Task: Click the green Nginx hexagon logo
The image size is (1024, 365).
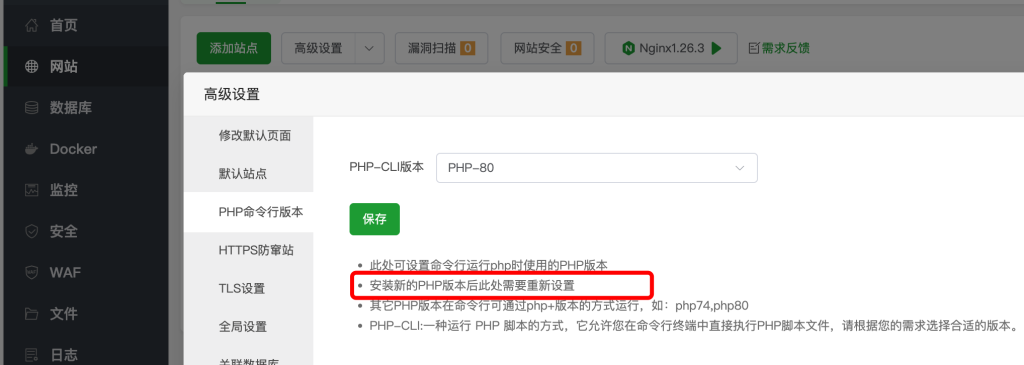Action: [628, 48]
